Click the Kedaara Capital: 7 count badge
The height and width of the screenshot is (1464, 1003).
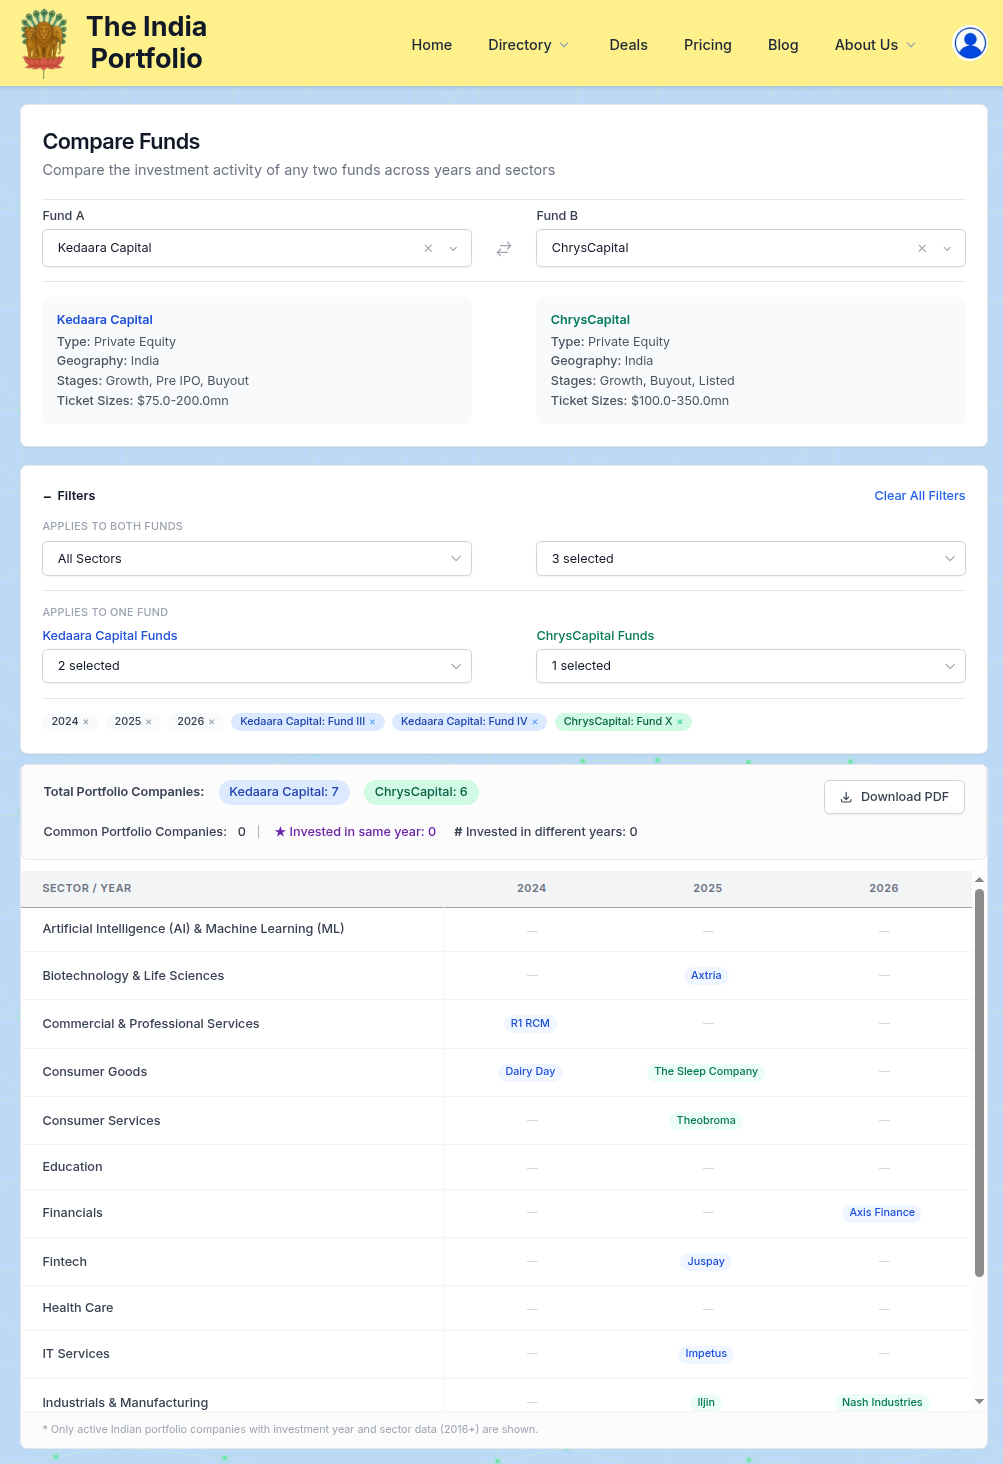coord(284,792)
